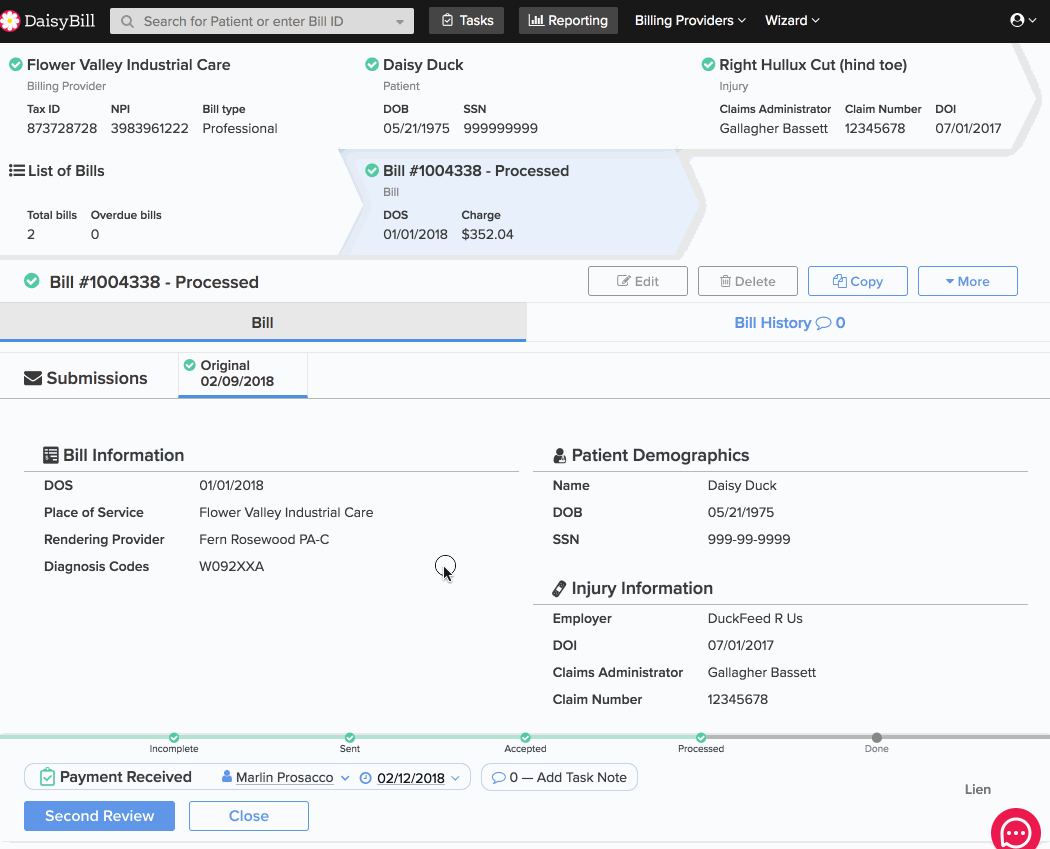1050x849 pixels.
Task: Click the Delete bill button
Action: 747,281
